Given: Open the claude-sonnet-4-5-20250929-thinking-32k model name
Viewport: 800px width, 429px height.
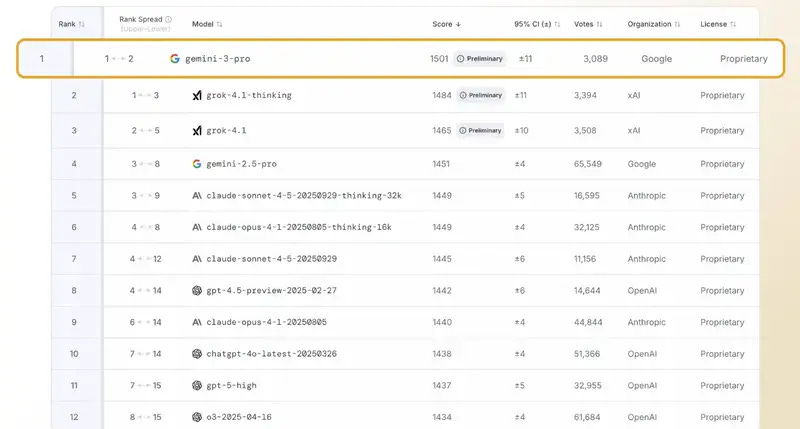Looking at the screenshot, I should [x=304, y=195].
